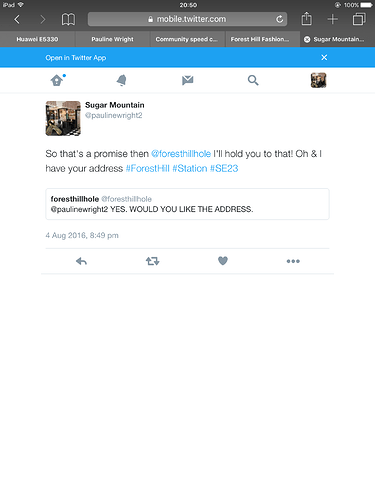The image size is (375, 500).
Task: Close the Sugar Mountain tab
Action: point(307,39)
